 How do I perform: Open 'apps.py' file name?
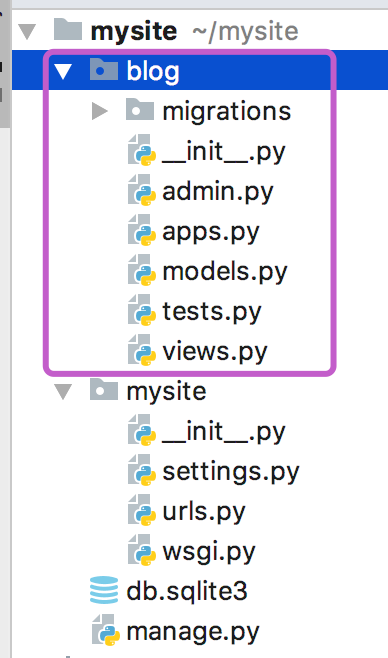tap(211, 232)
